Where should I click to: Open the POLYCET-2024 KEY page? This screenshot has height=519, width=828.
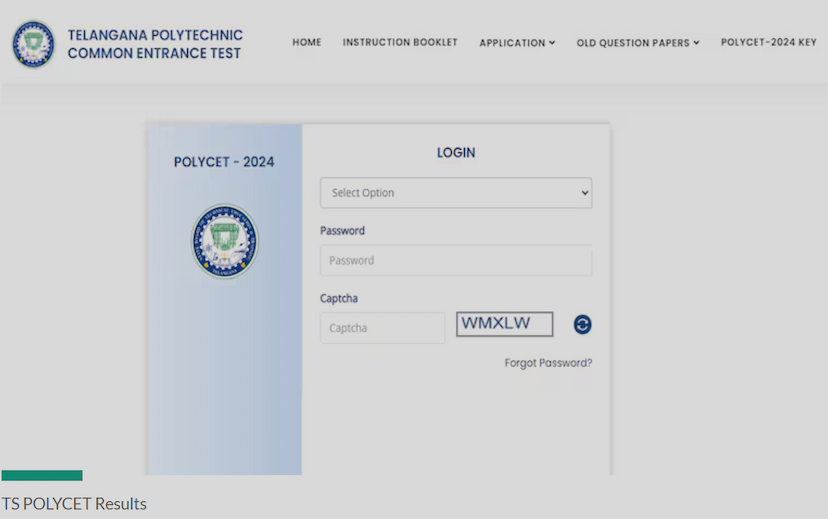pos(768,42)
